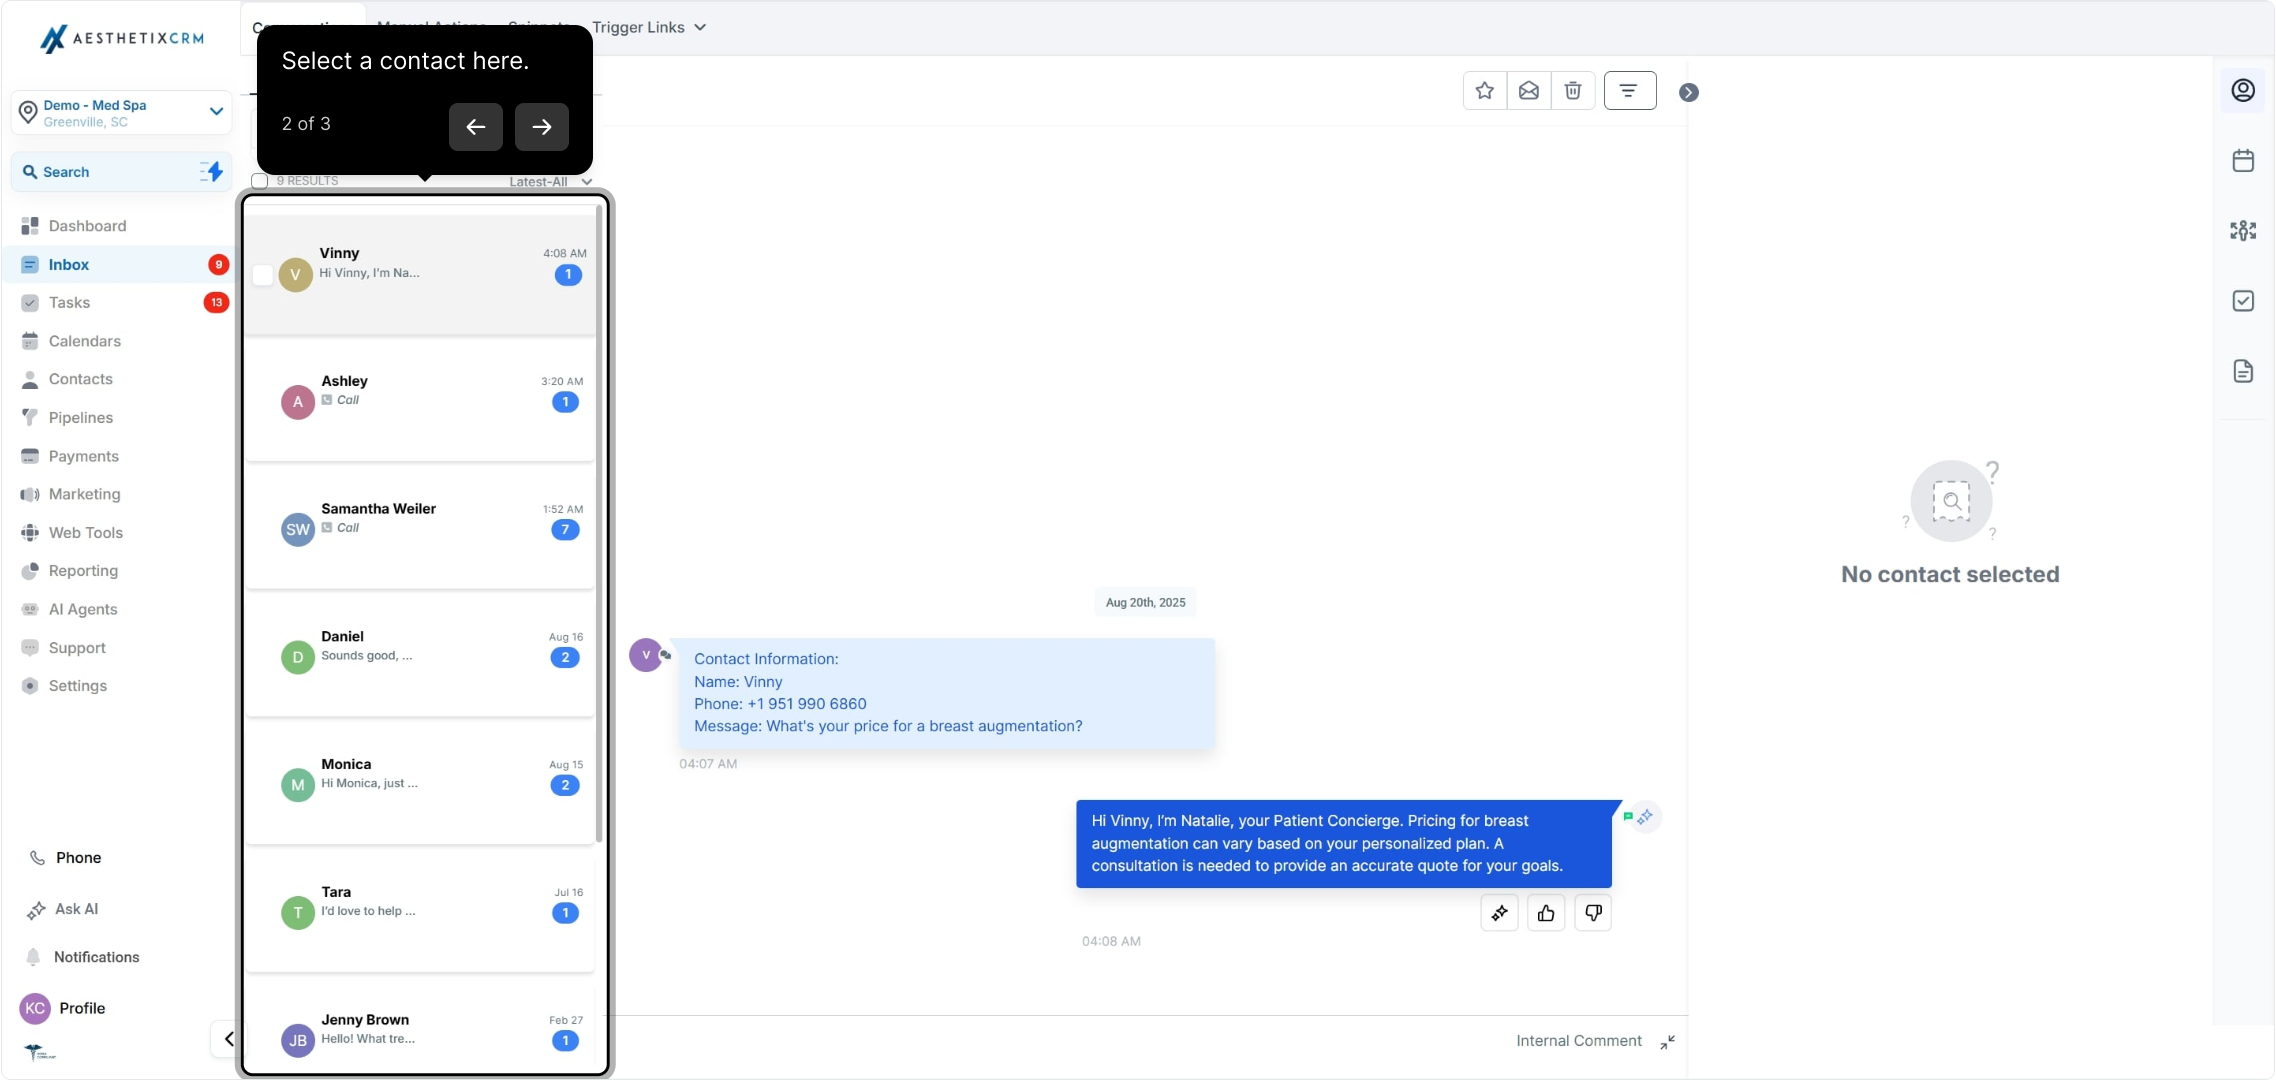The width and height of the screenshot is (2276, 1080).
Task: Open Ask AI in sidebar
Action: (64, 909)
